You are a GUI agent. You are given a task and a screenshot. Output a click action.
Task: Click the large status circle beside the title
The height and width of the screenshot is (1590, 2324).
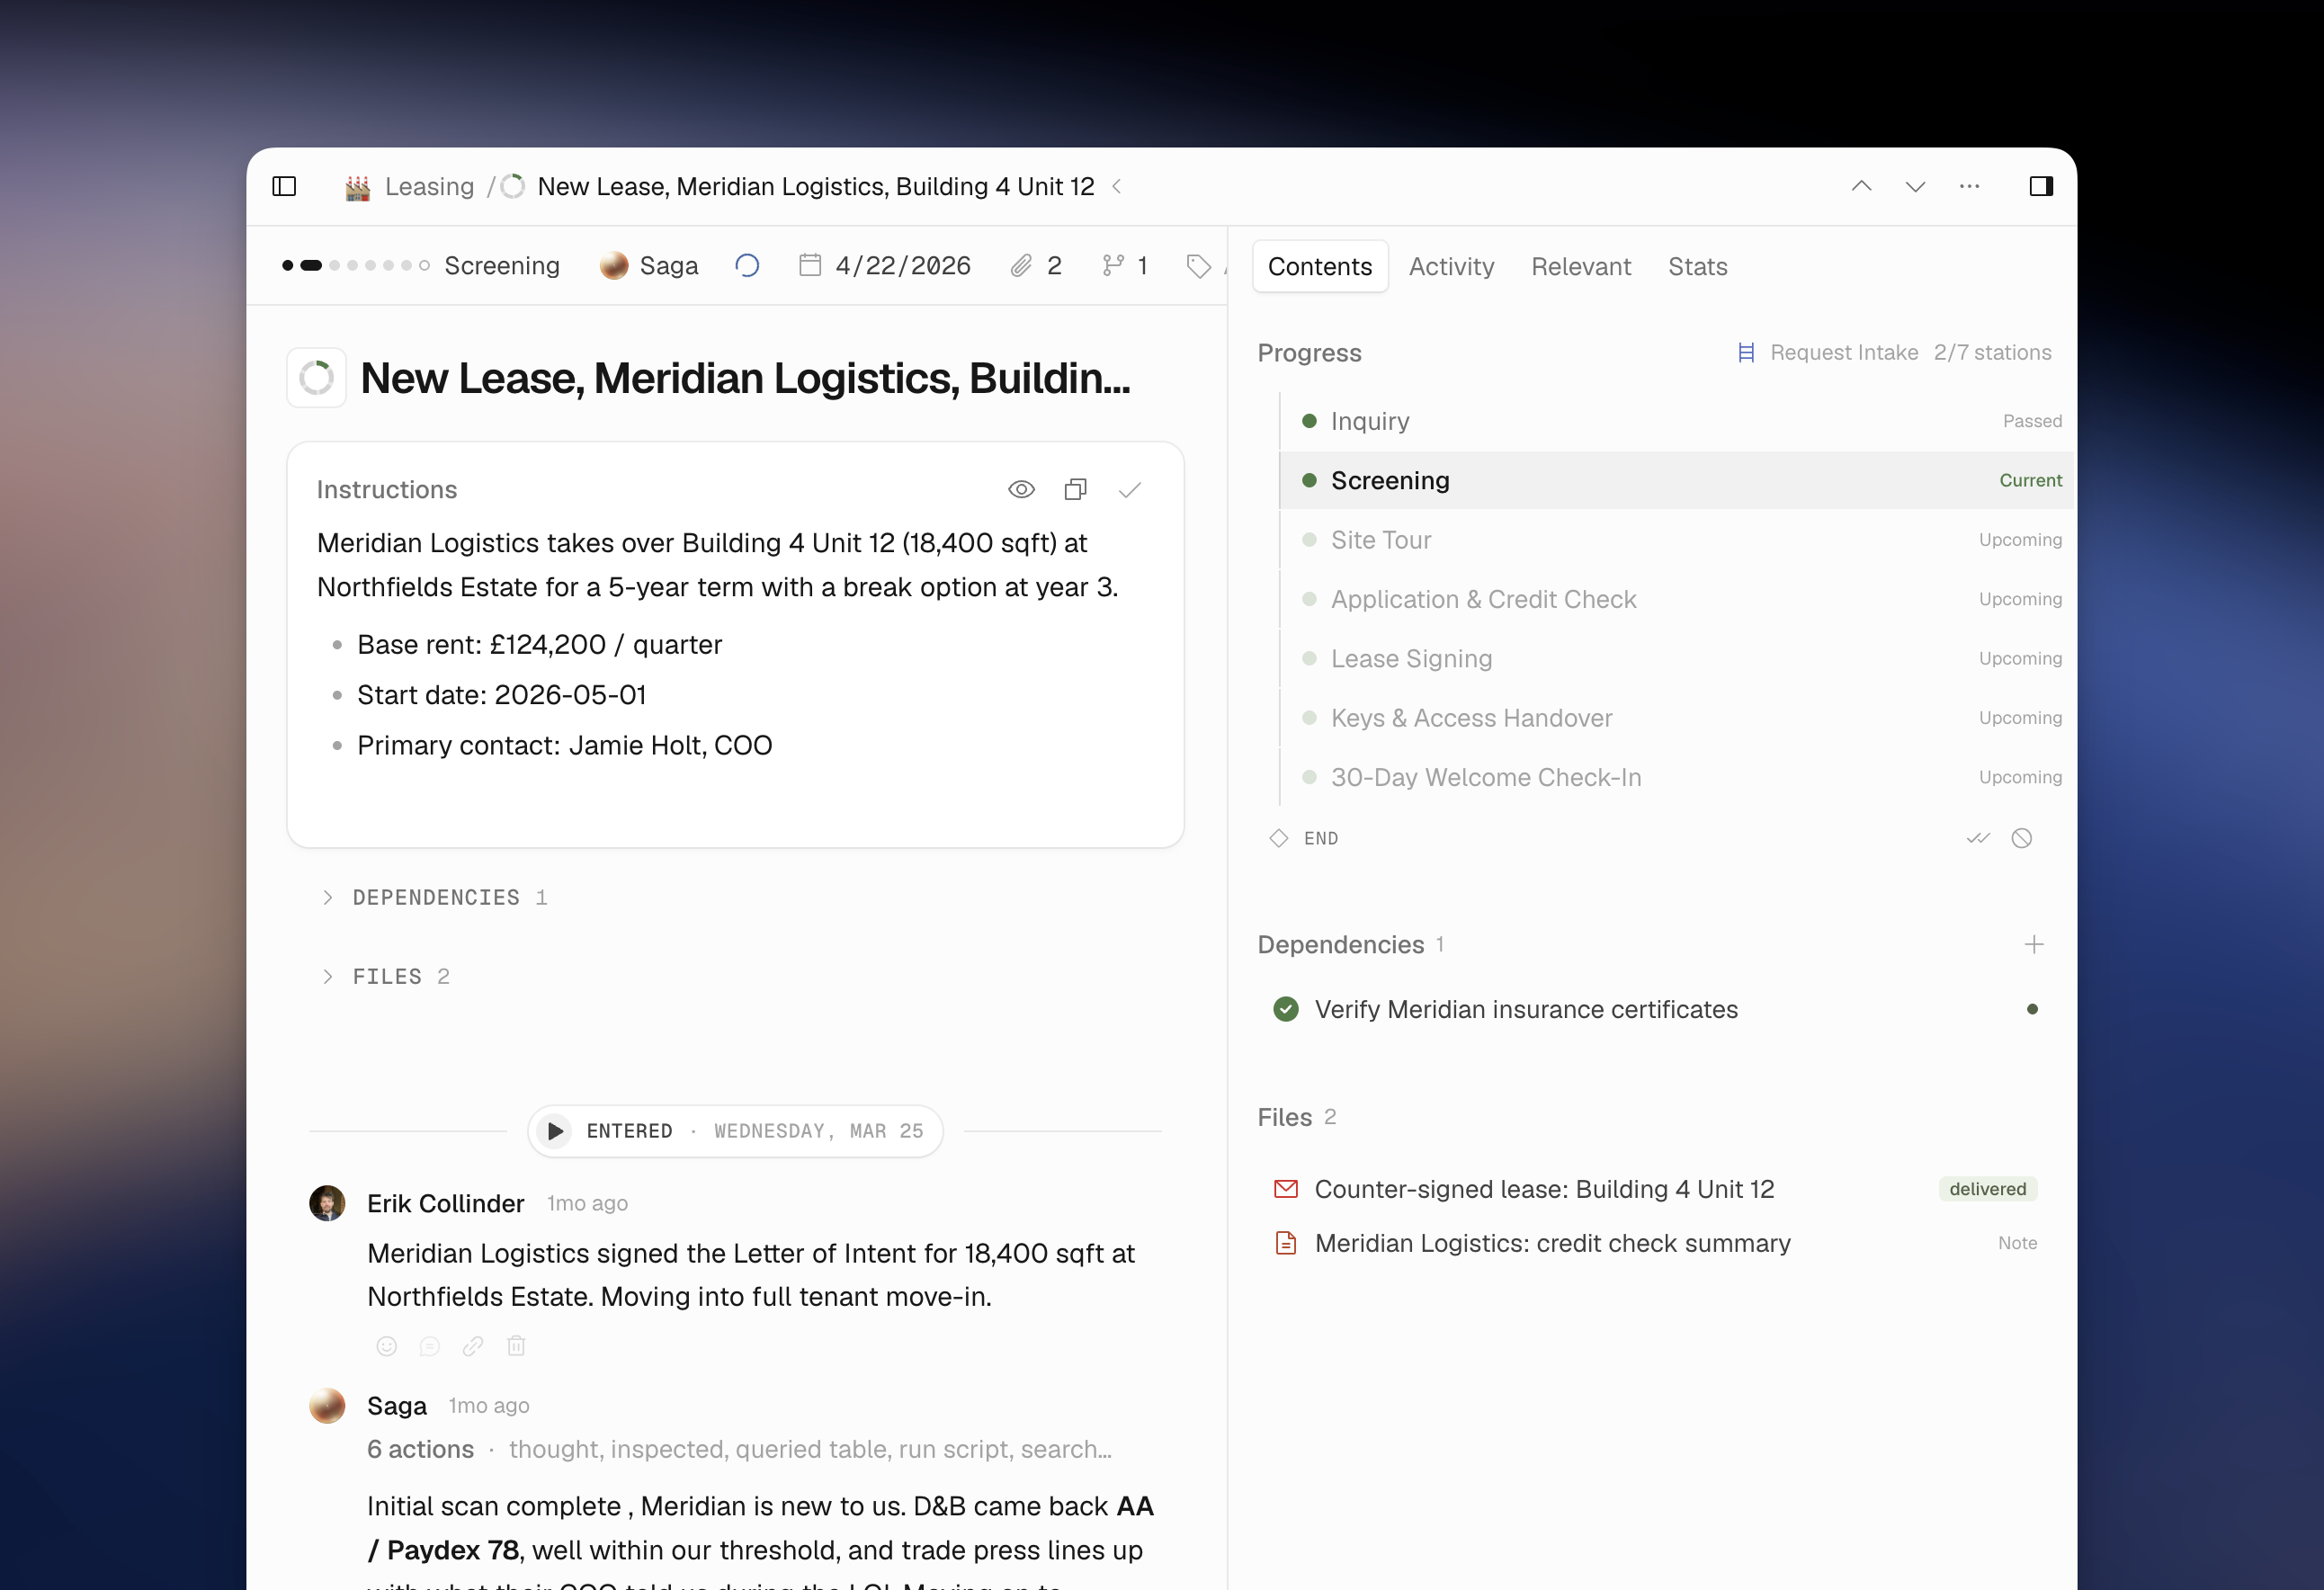316,378
